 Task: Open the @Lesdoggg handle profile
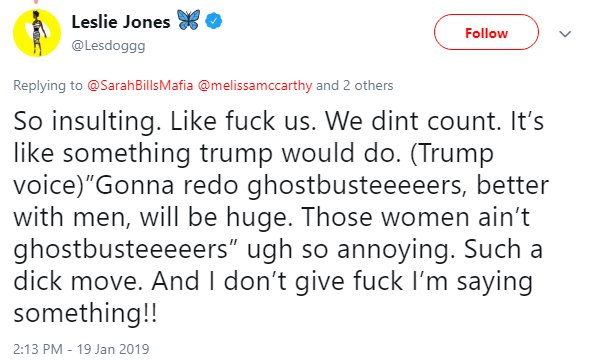108,46
